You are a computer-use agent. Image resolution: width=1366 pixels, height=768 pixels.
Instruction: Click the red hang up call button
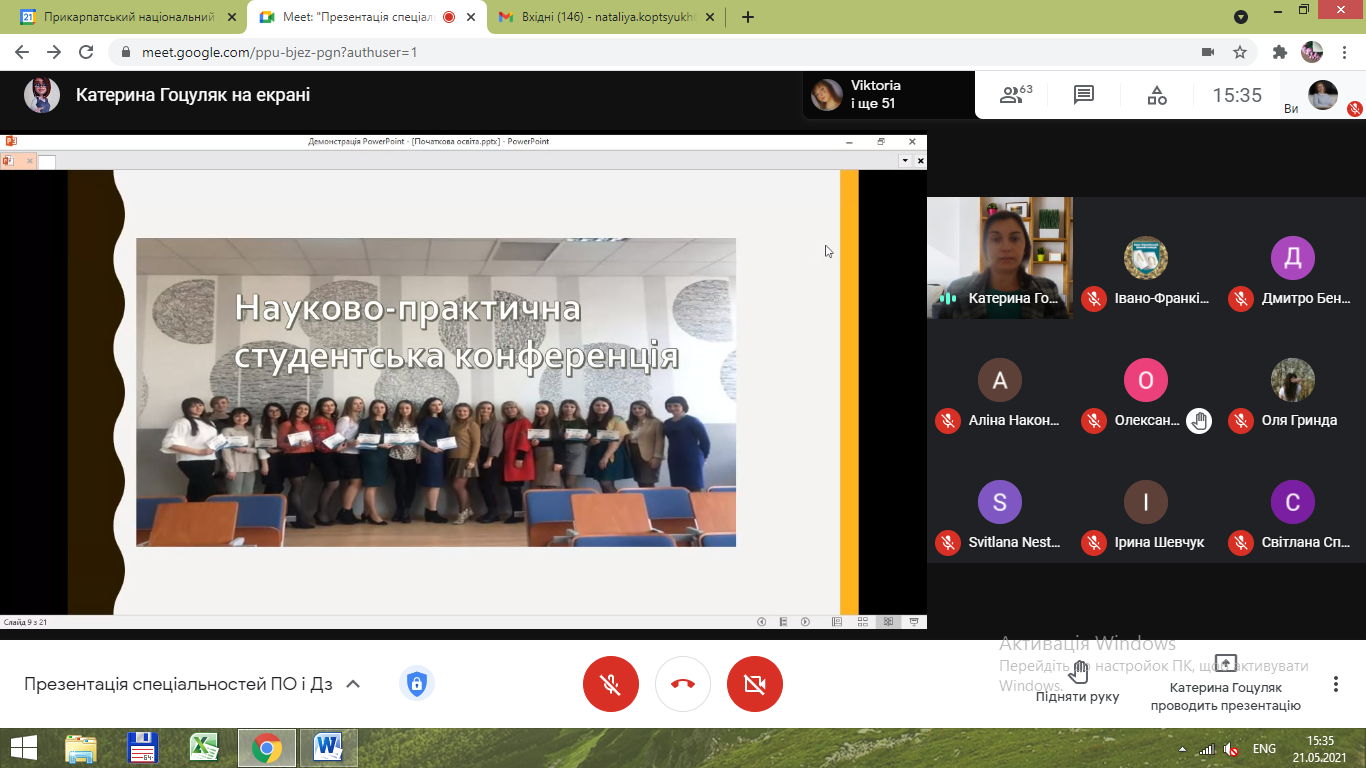[x=683, y=684]
